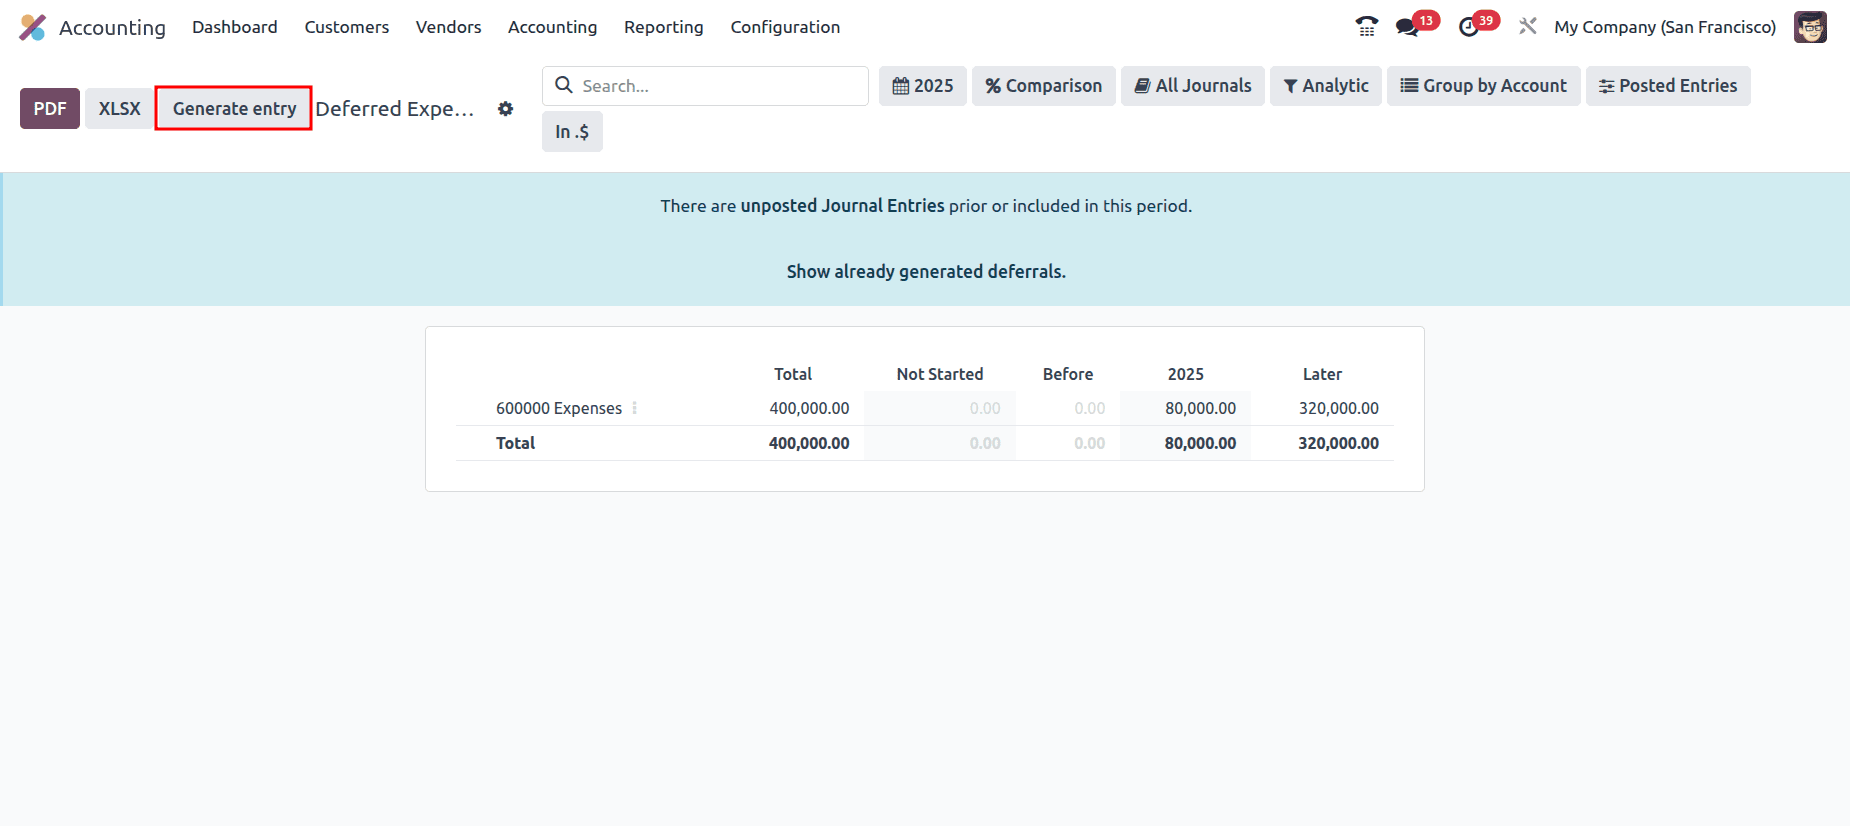Open options dots next to 600000 Expenses
This screenshot has width=1850, height=826.
[635, 408]
